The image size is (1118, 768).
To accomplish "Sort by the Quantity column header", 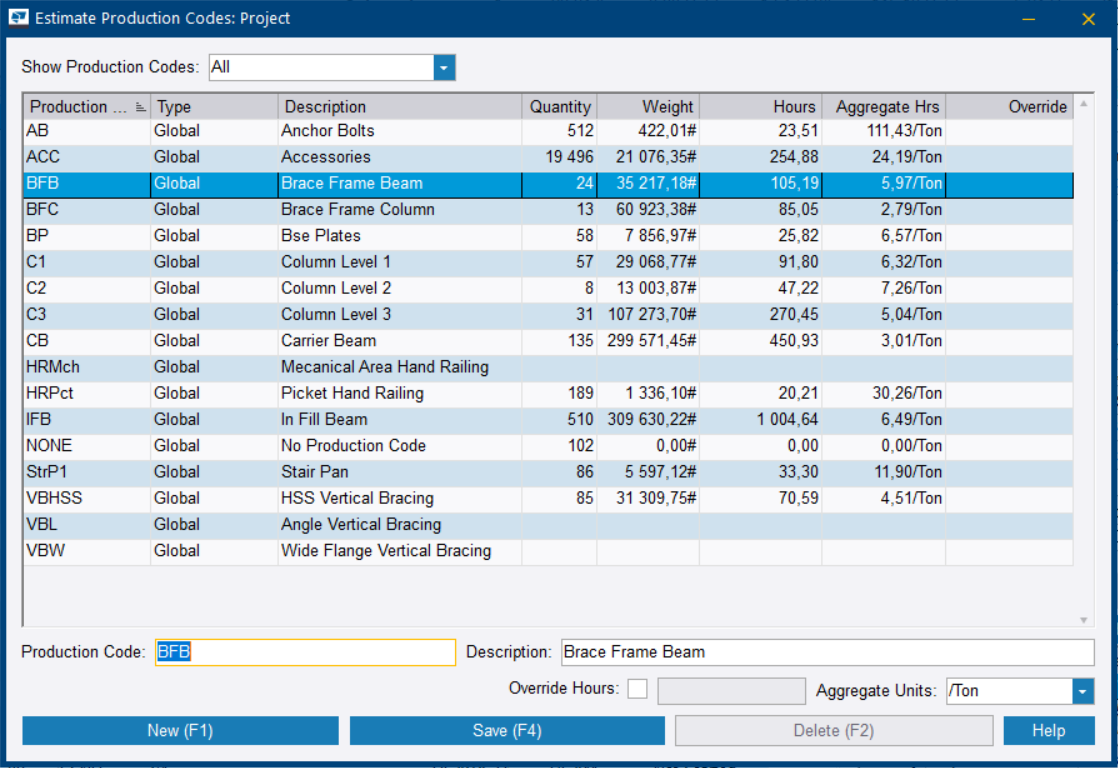I will click(x=559, y=107).
